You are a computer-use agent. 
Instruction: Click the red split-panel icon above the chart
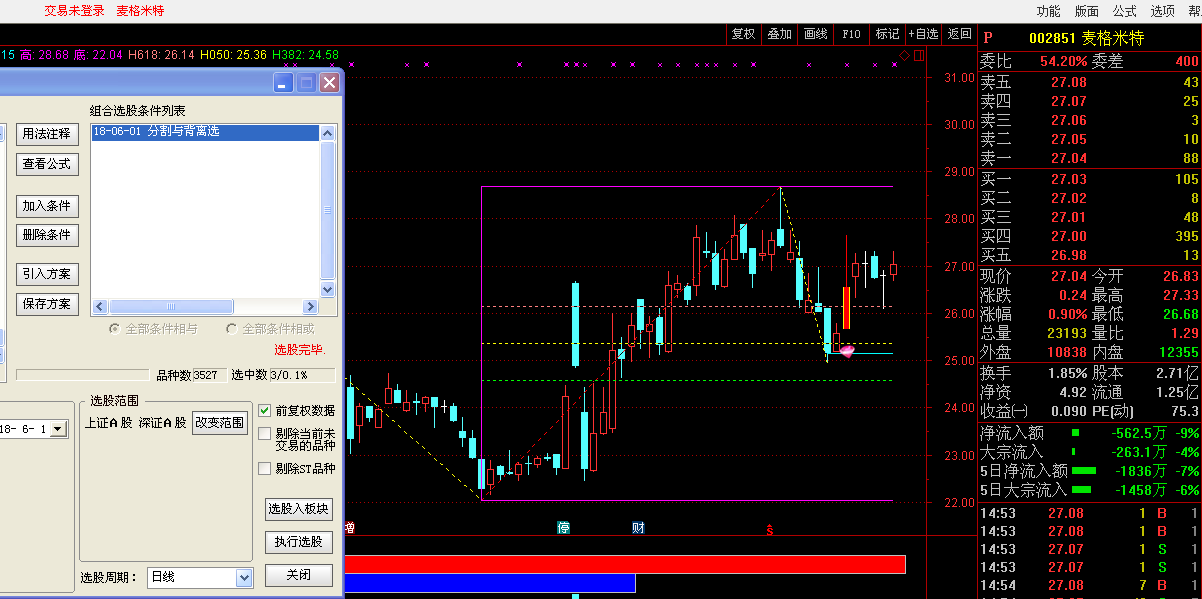coord(918,54)
